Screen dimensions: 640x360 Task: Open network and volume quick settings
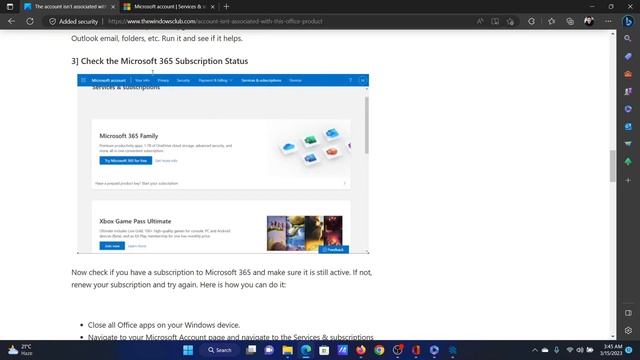pyautogui.click(x=580, y=350)
